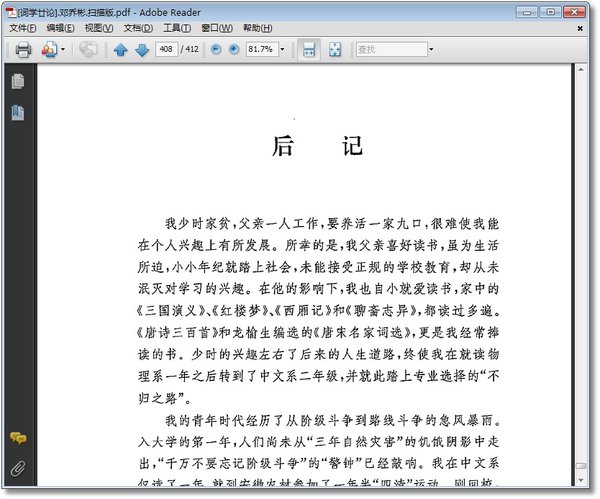Open the Attachments paperclip panel icon
This screenshot has width=600, height=499.
click(18, 468)
